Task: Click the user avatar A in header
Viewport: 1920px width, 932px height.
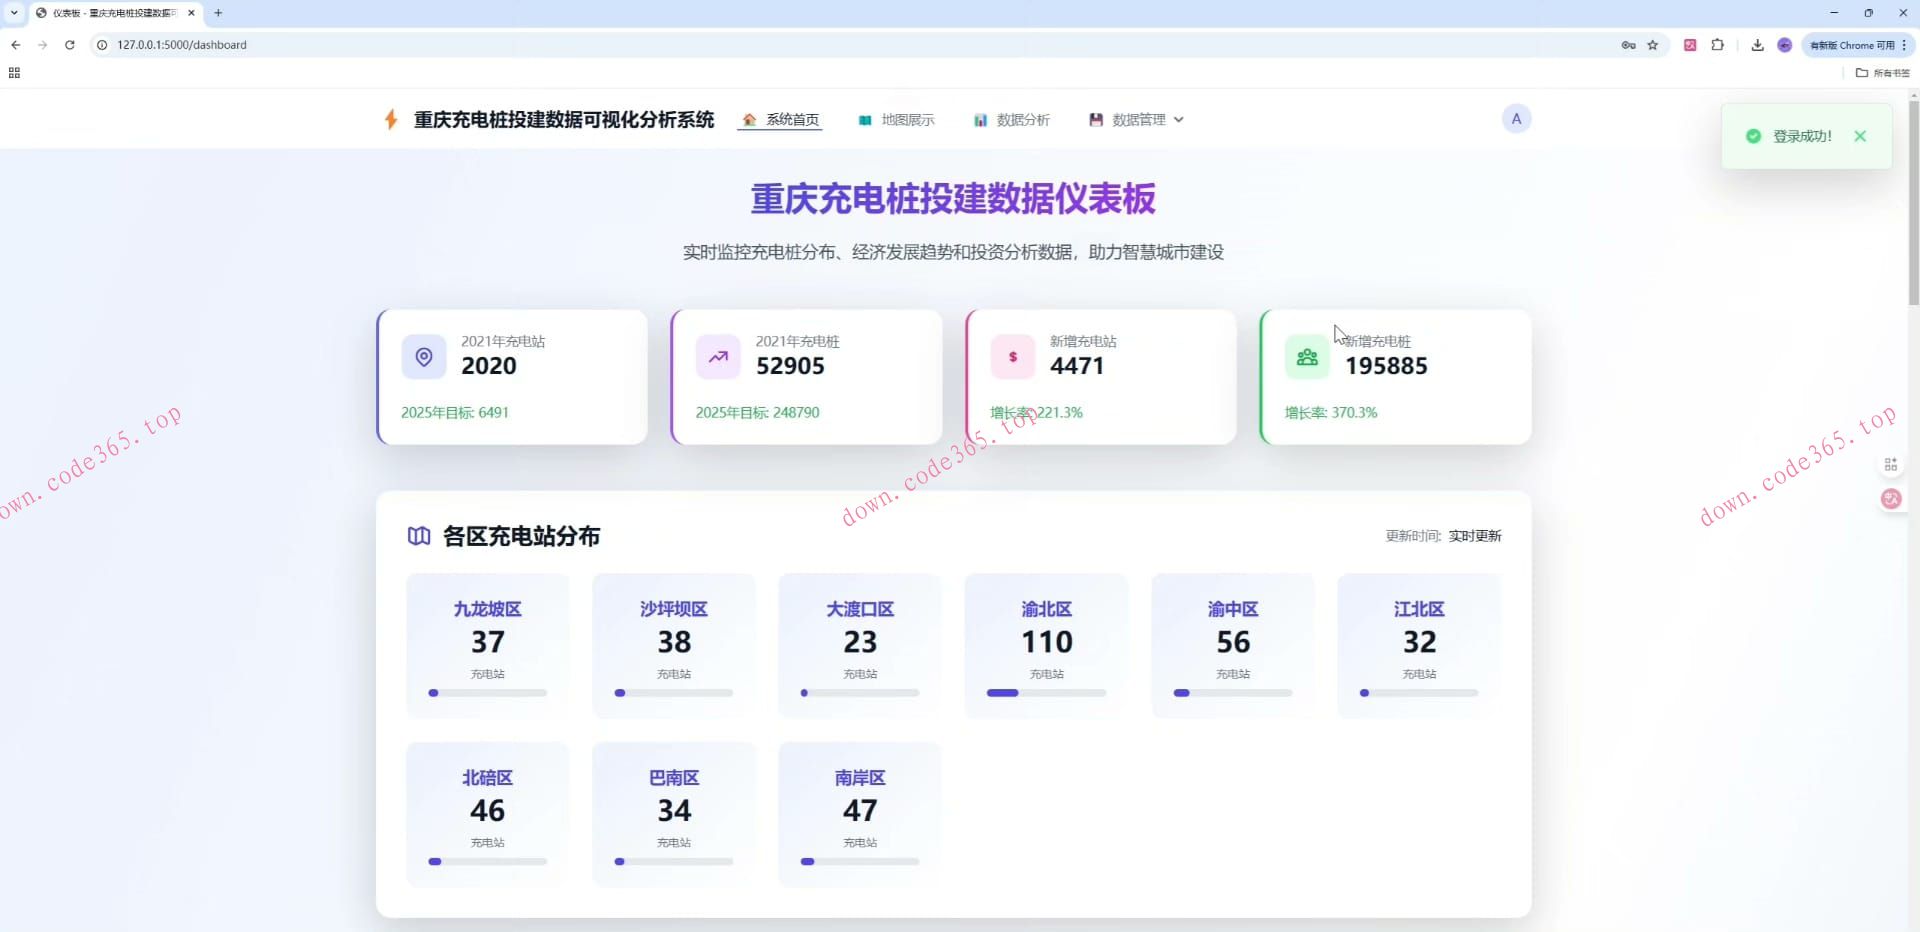Action: tap(1516, 118)
